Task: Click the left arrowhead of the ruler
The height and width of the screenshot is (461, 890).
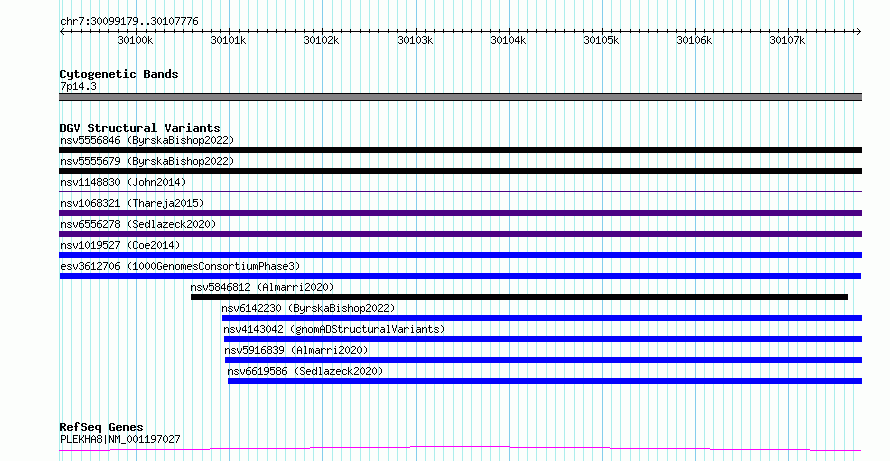Action: pos(62,31)
